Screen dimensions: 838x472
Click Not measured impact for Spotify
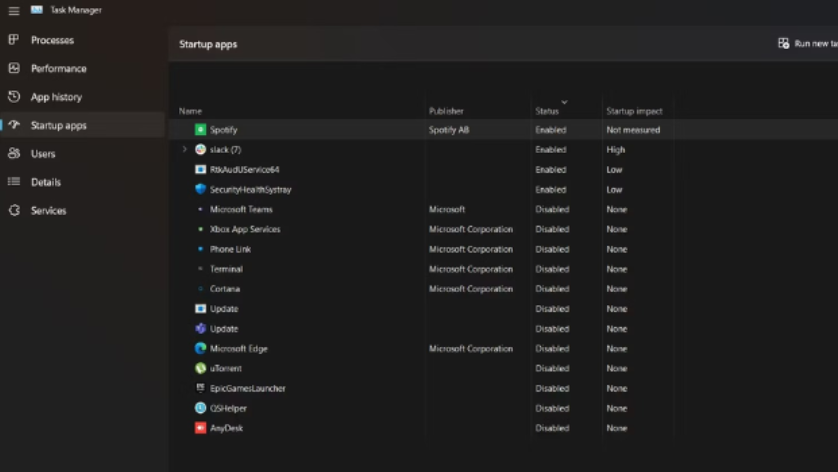[x=633, y=130]
